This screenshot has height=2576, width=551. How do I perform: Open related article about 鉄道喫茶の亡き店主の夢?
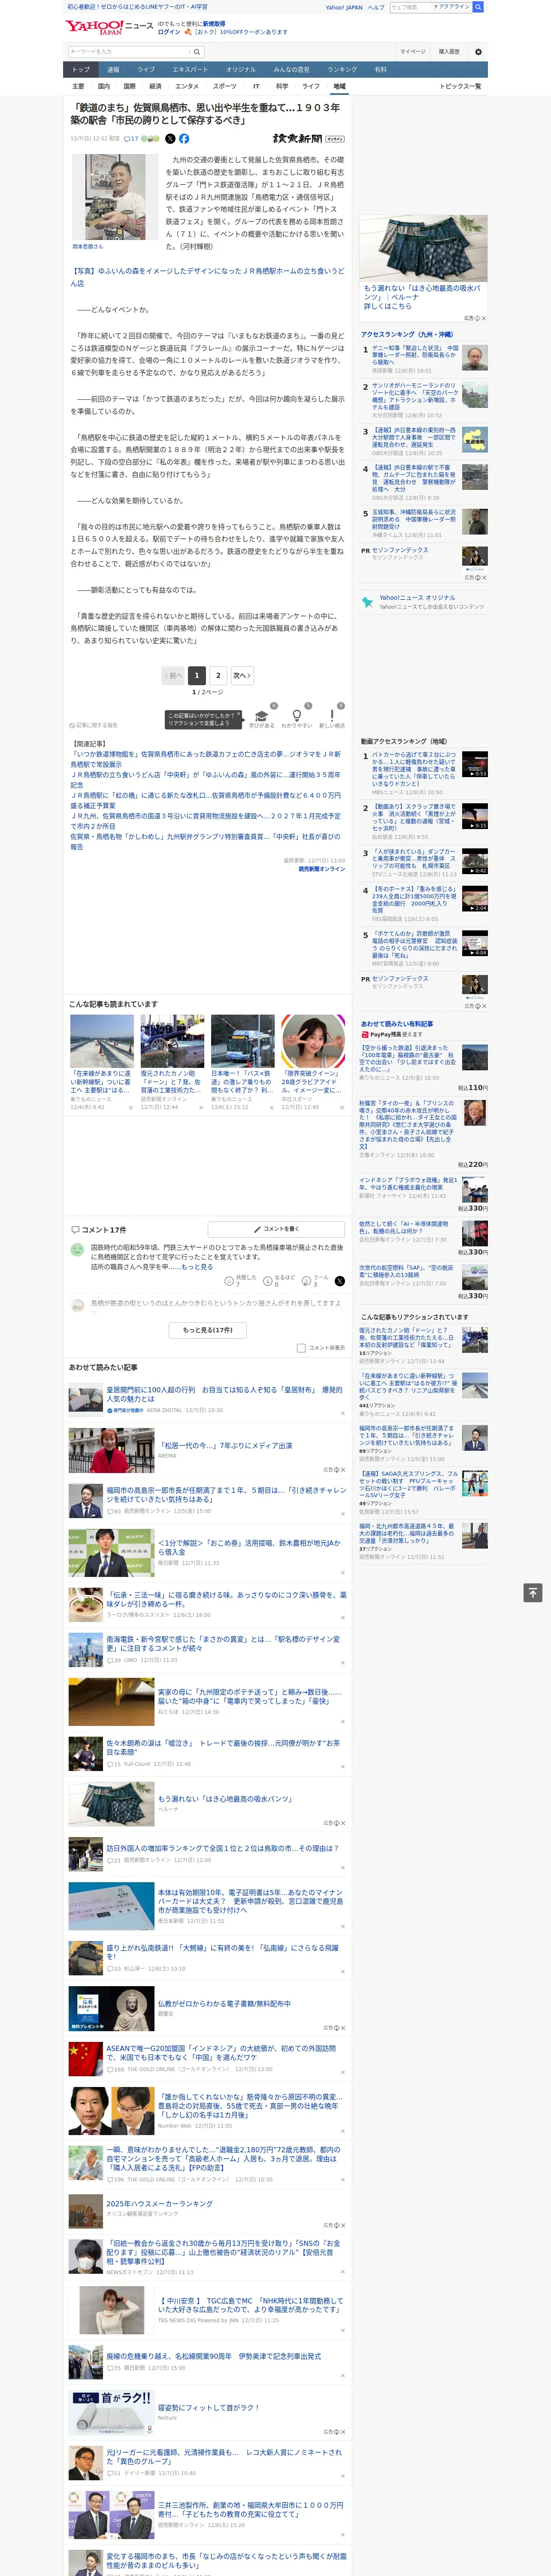tap(205, 759)
